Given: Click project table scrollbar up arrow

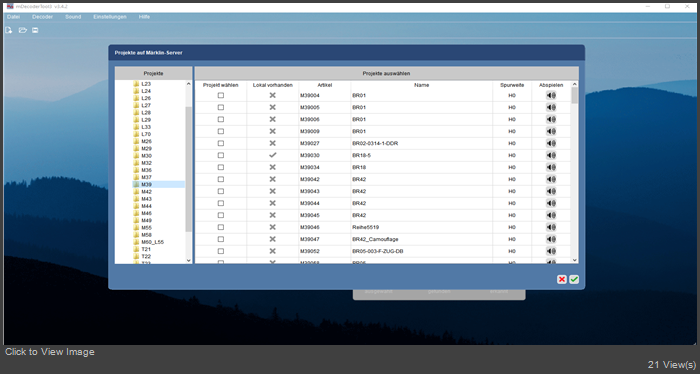Looking at the screenshot, I should coord(575,84).
